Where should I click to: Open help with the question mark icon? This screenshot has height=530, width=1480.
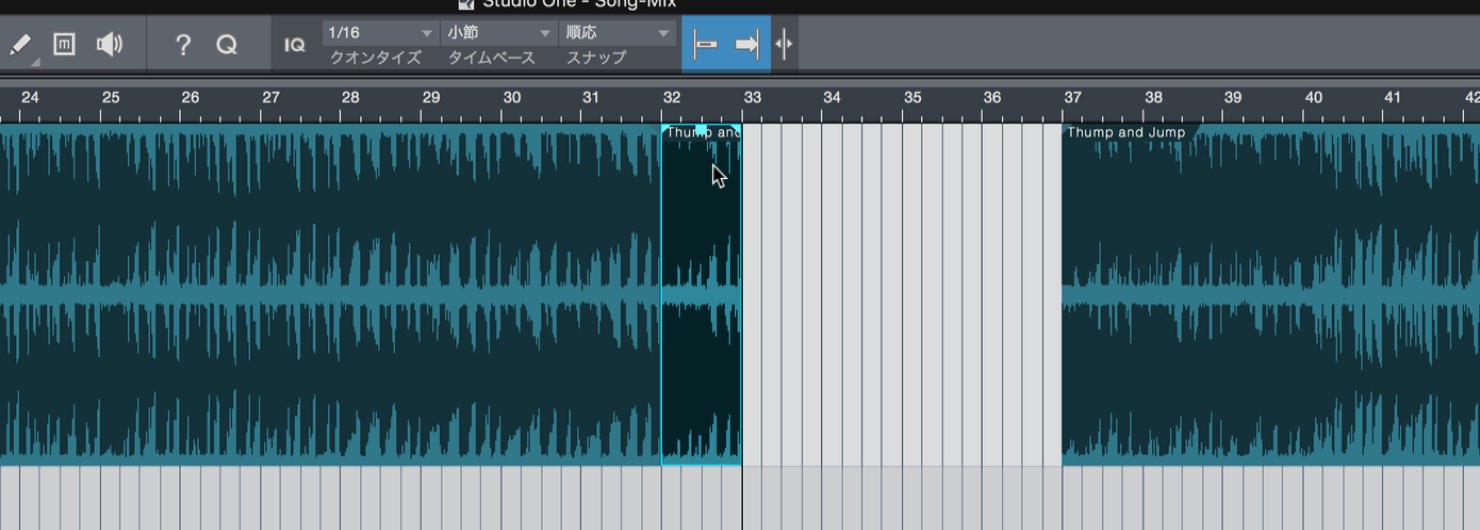183,45
